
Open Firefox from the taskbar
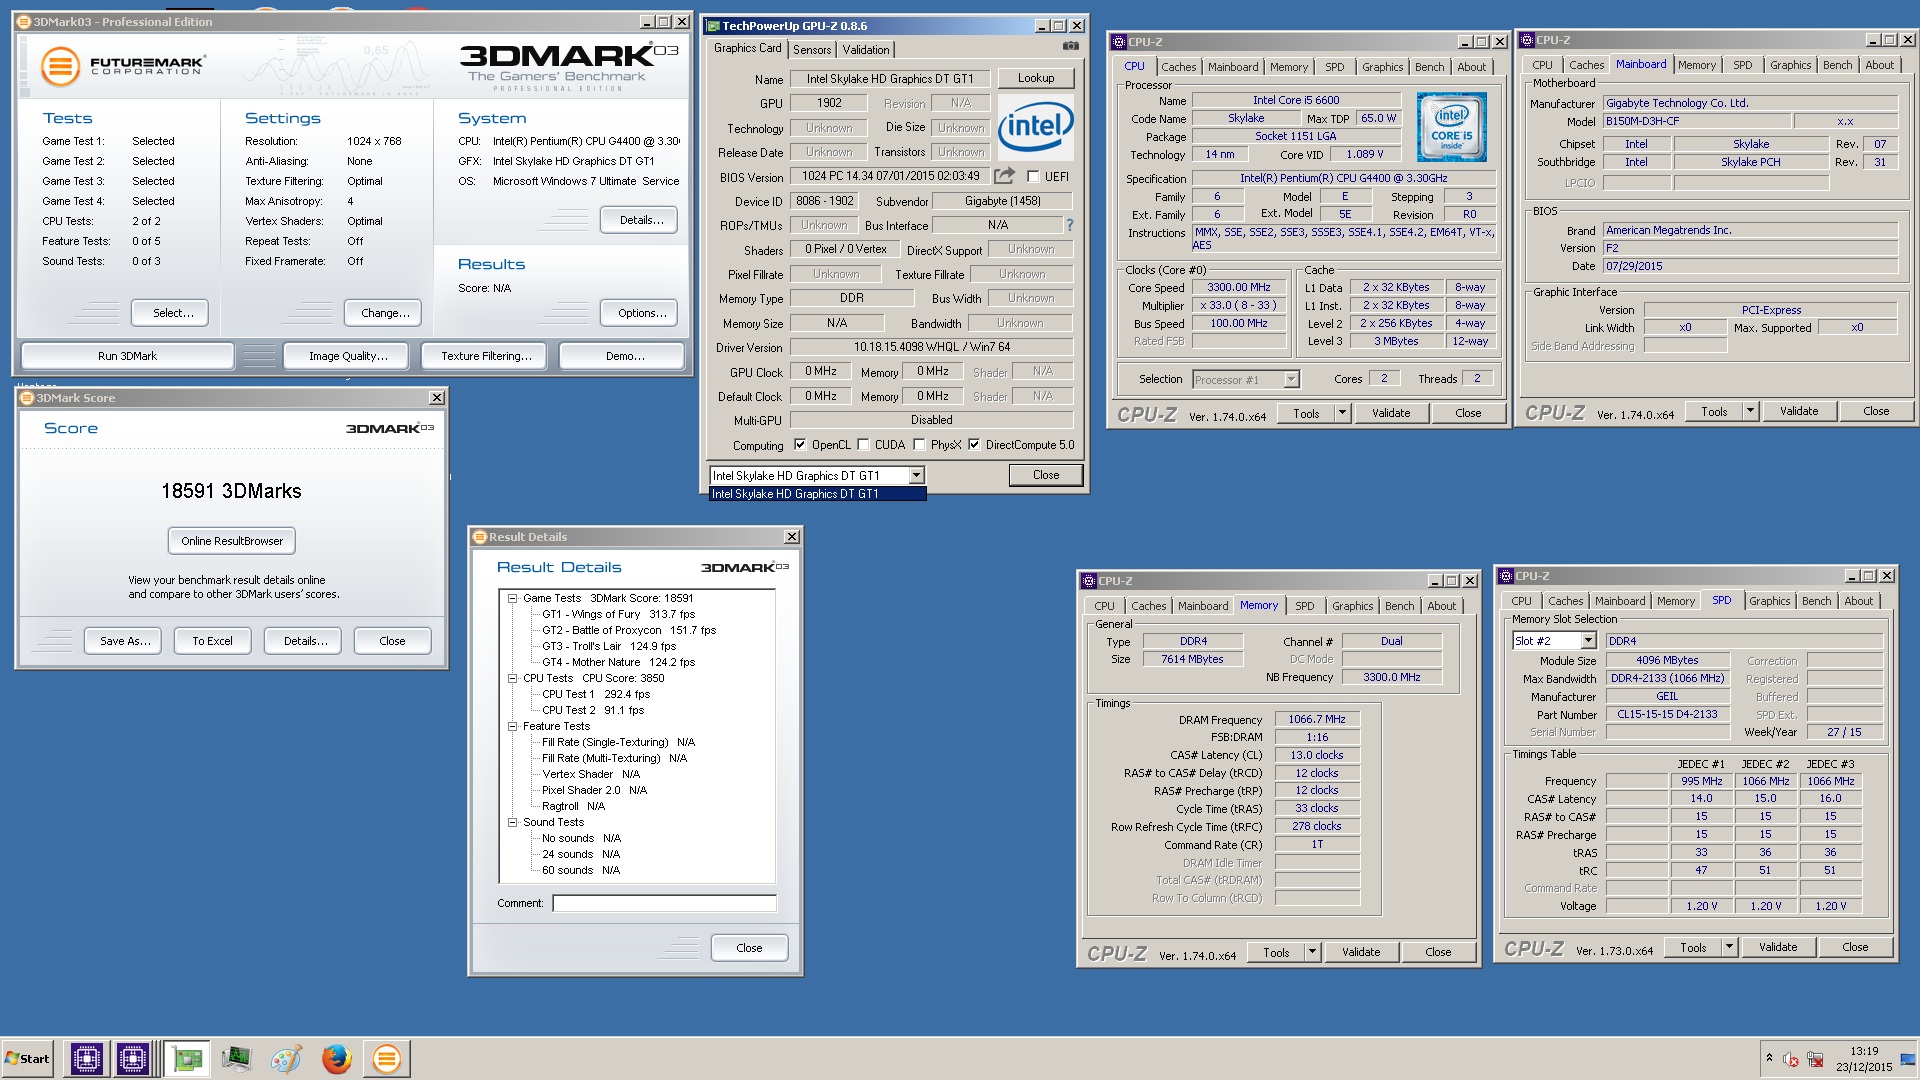336,1058
